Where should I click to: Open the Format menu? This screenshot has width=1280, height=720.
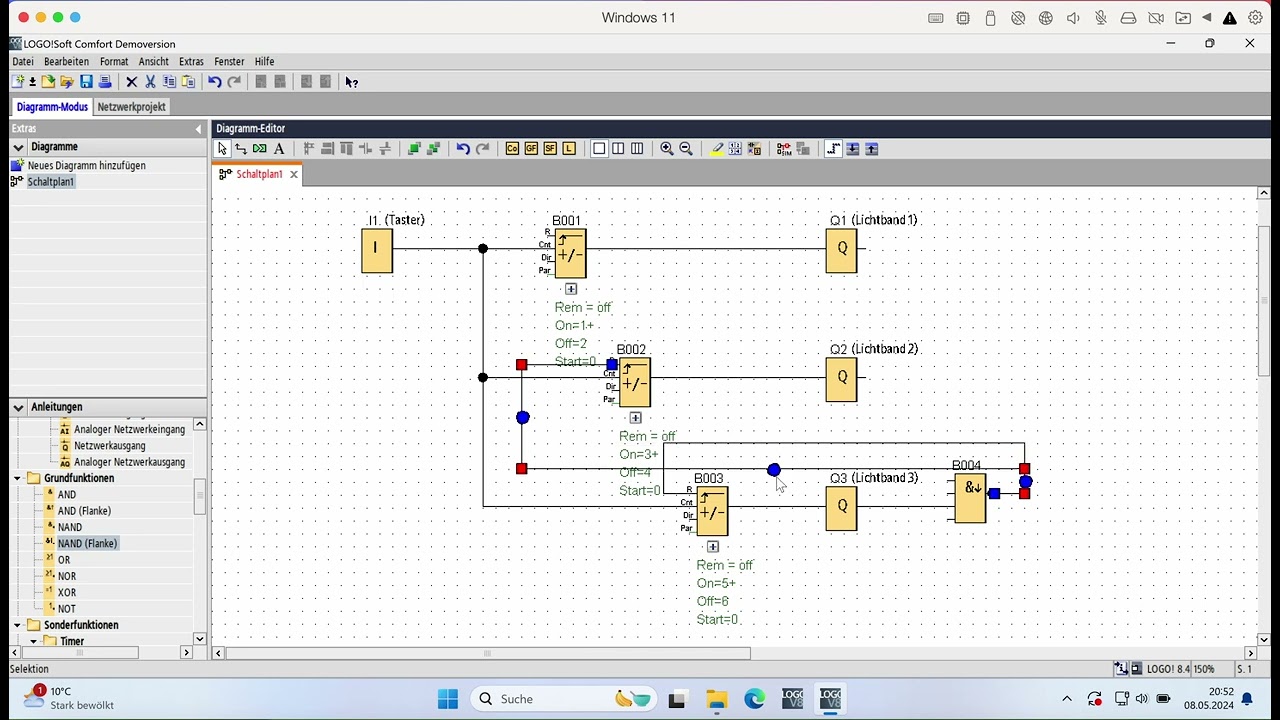coord(114,62)
